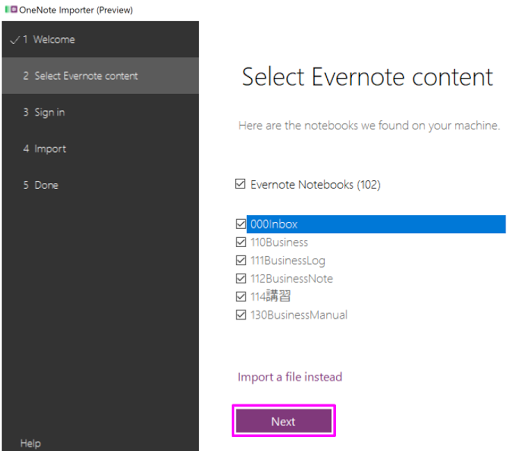Open the Help link
Screen dimensions: 512x451
point(30,443)
